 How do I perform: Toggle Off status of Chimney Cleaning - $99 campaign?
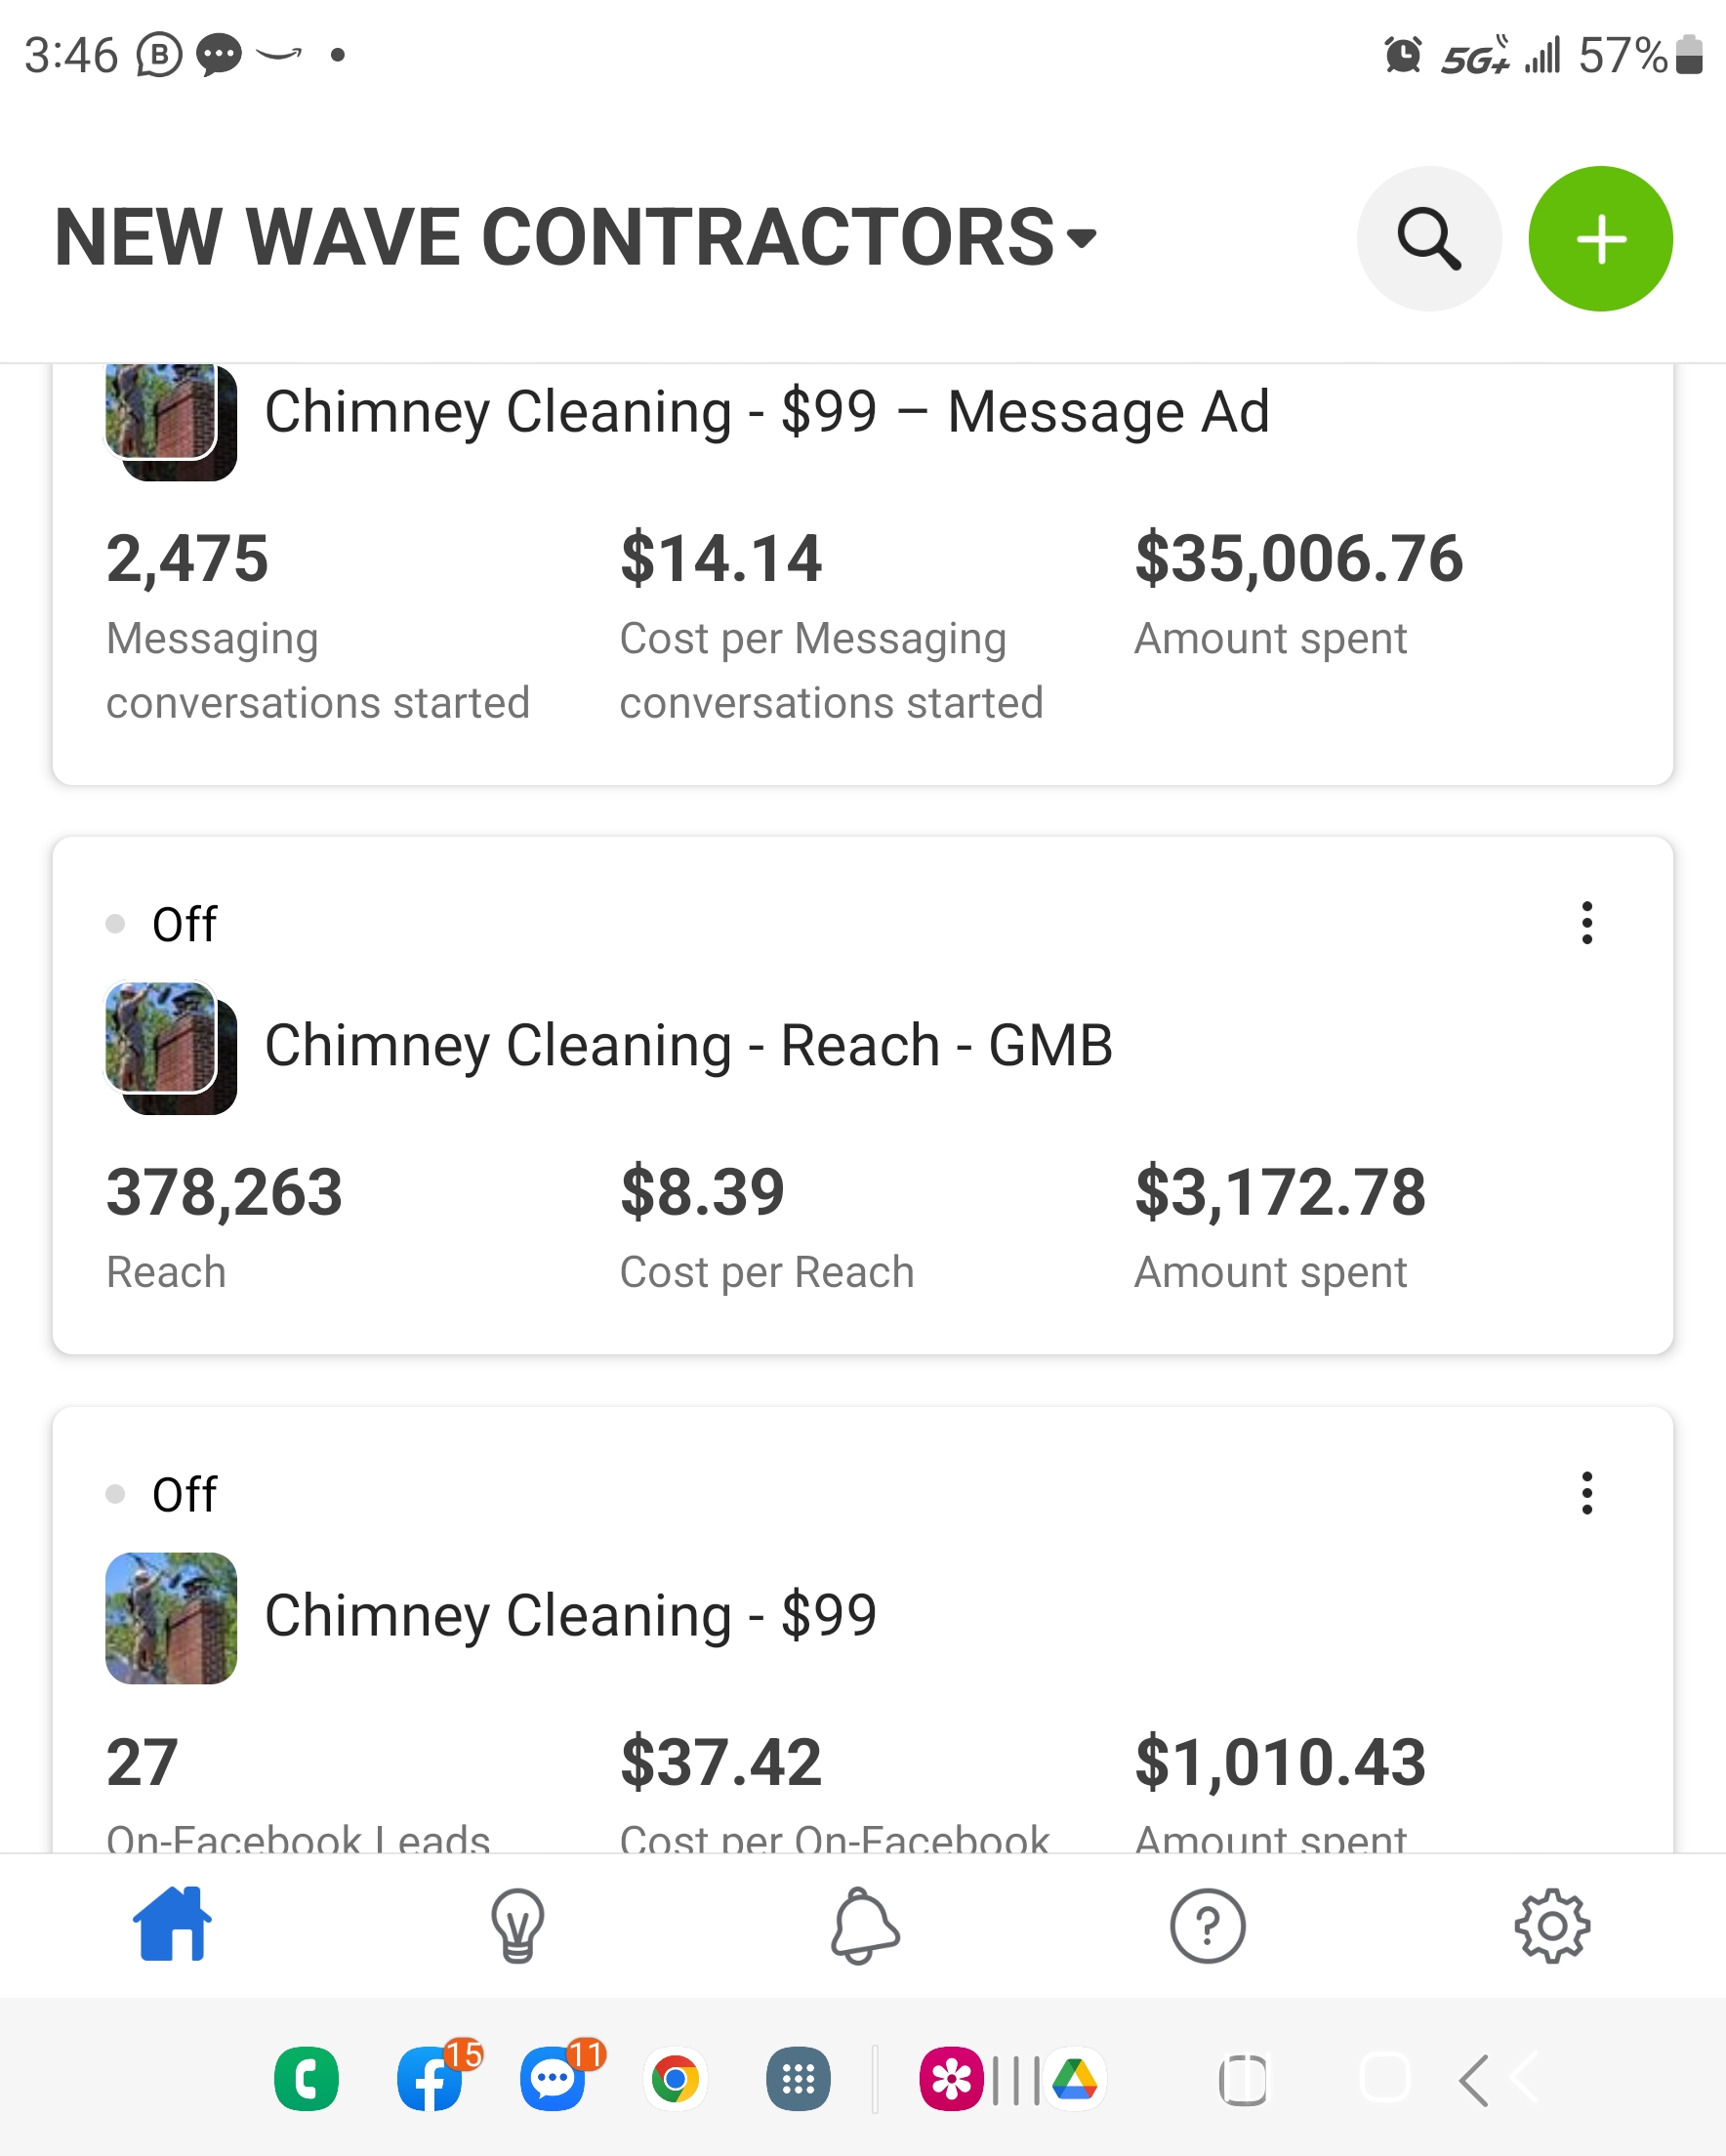(x=161, y=1494)
